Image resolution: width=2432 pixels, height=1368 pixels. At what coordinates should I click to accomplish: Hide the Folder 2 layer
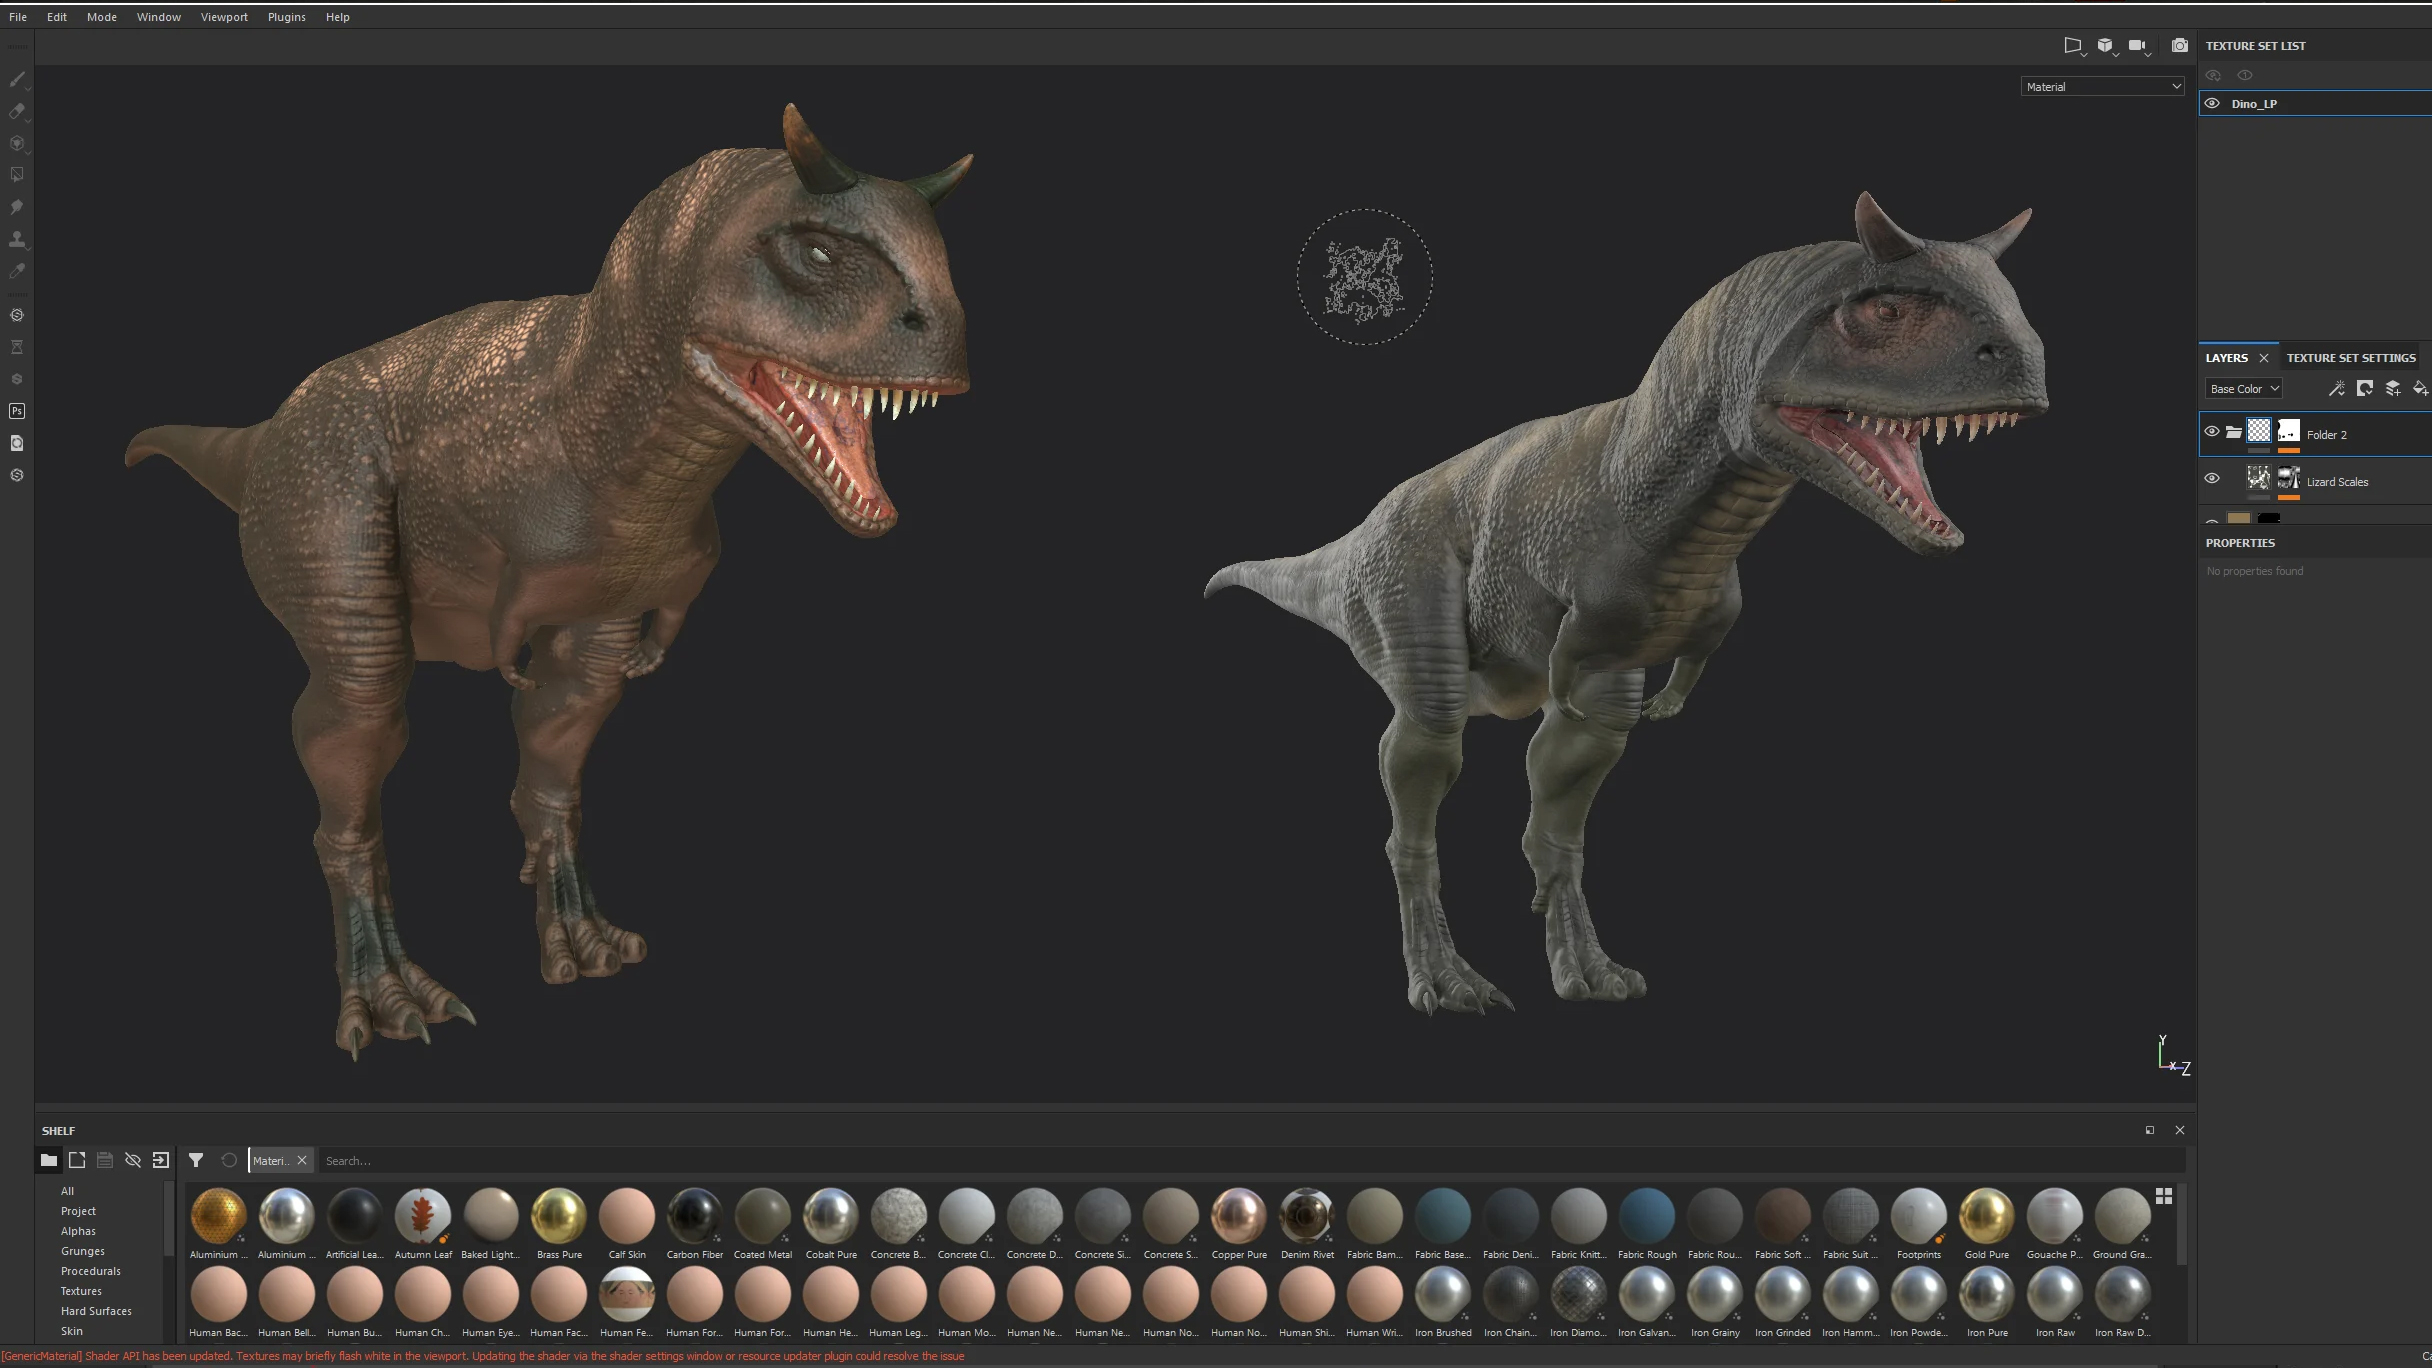tap(2212, 432)
